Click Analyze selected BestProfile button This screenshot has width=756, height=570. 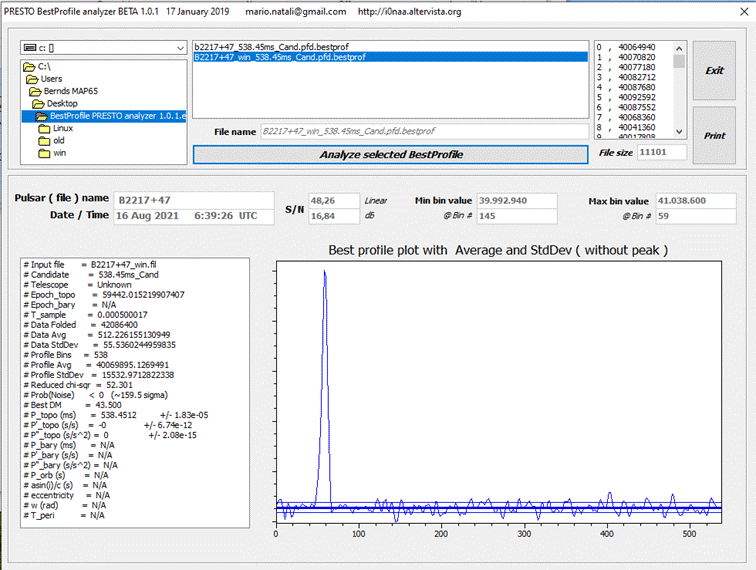coord(391,155)
